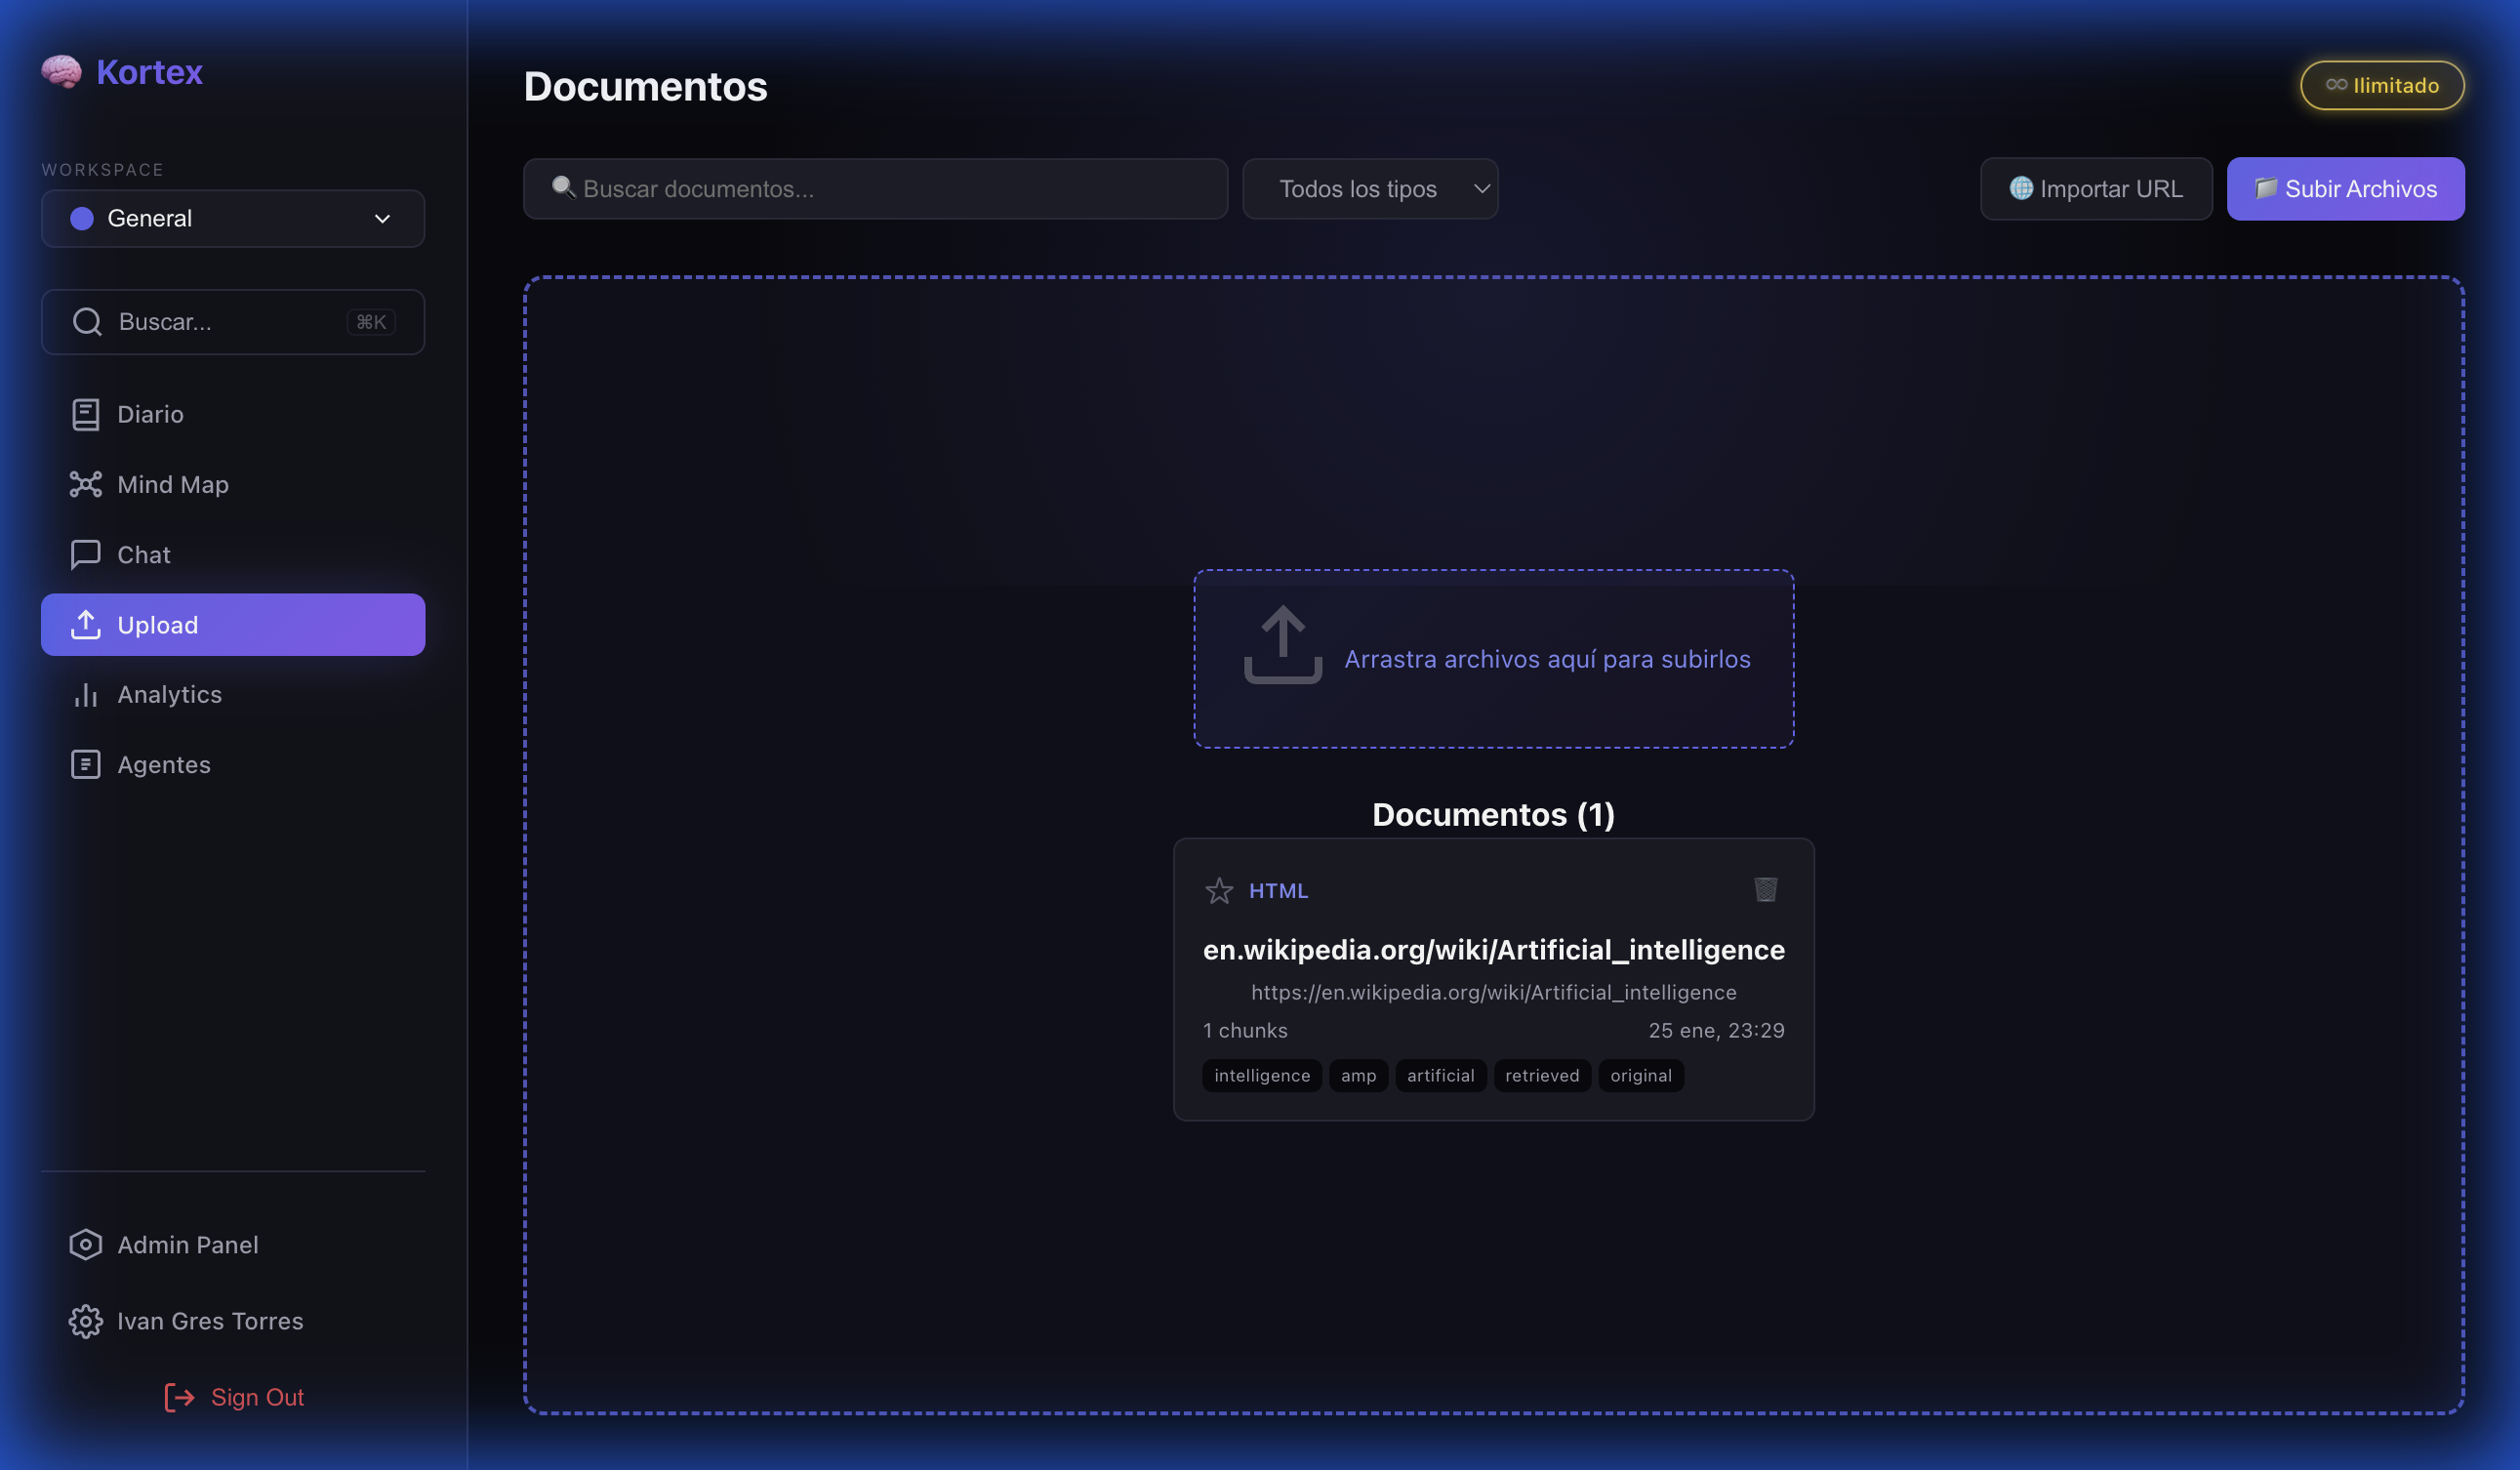Open Diario via its journal icon
The image size is (2520, 1470).
86,414
